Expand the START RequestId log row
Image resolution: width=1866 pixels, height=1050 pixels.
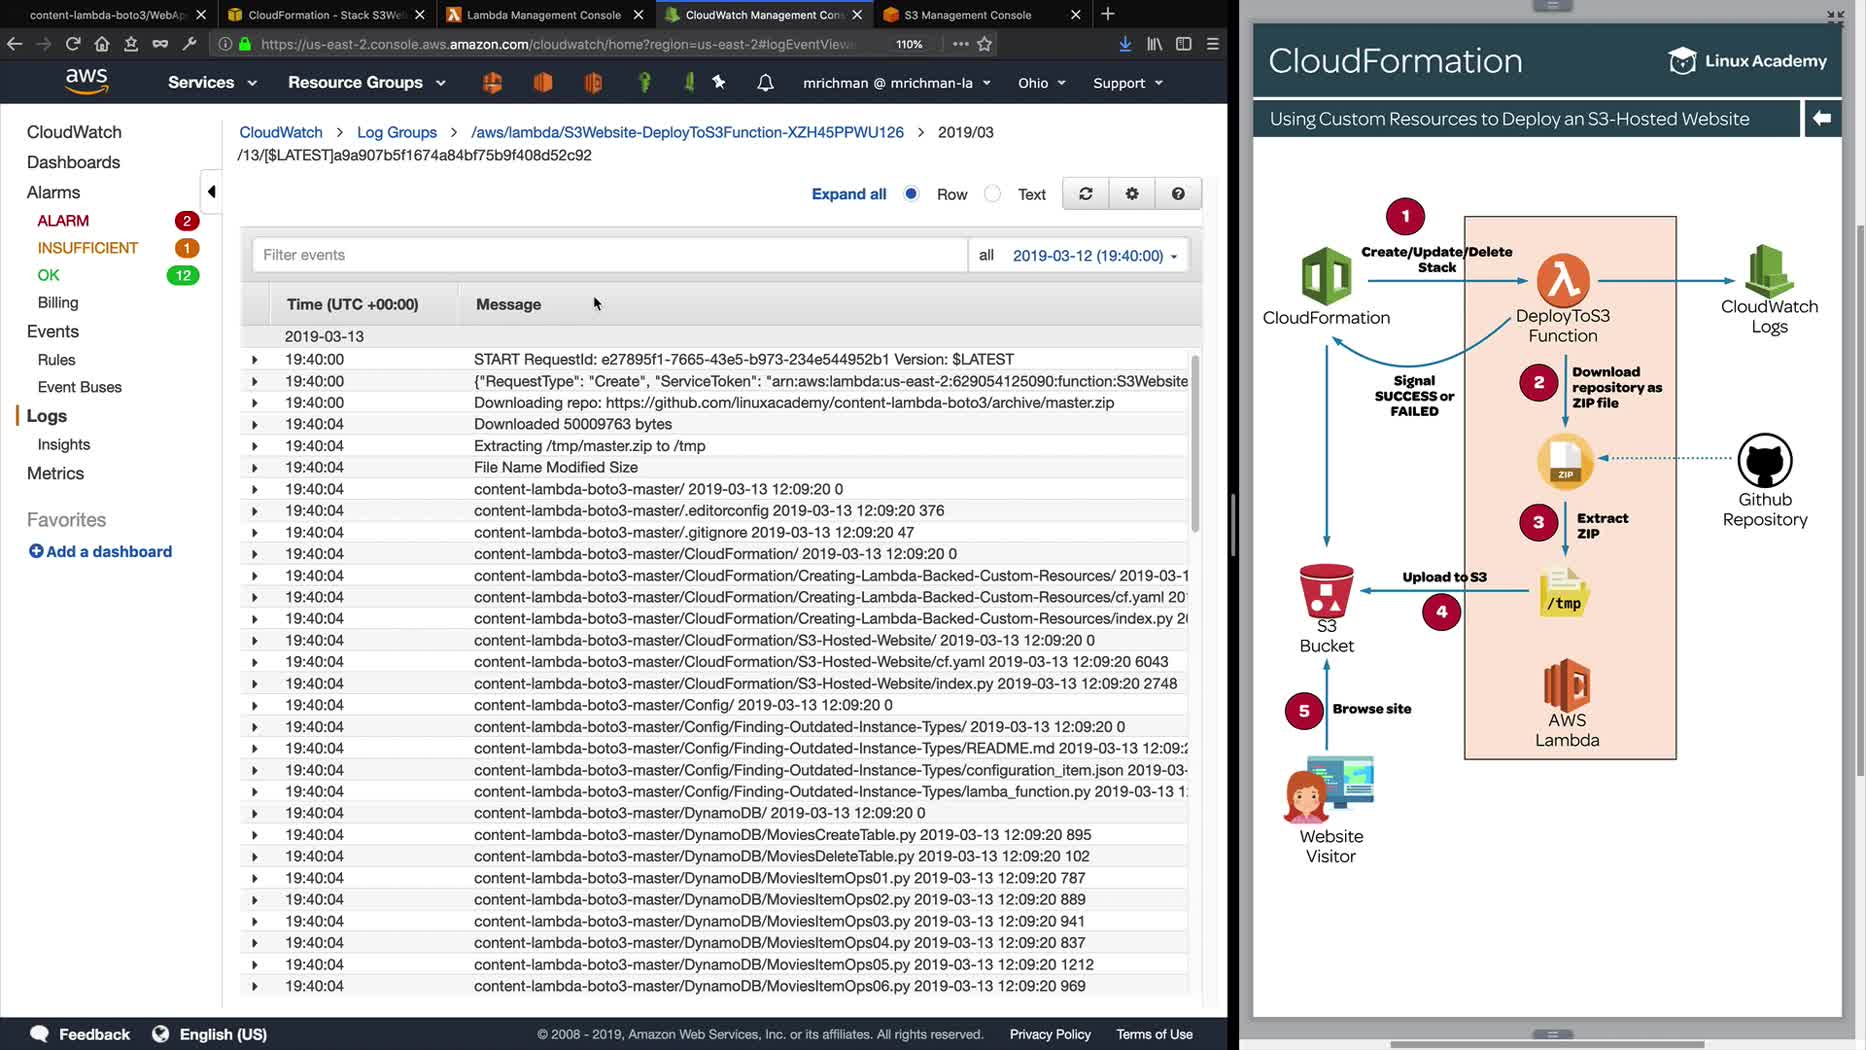[254, 360]
